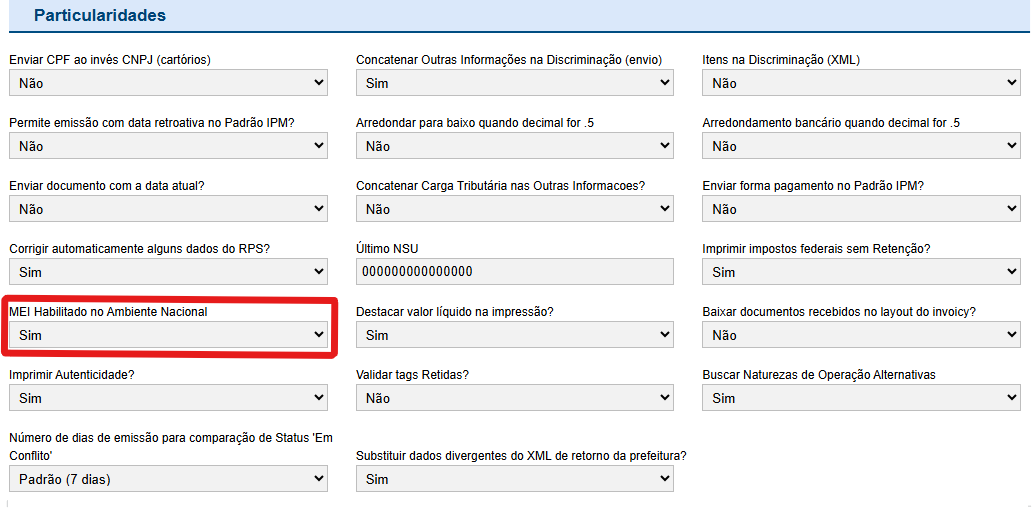Select 'Permite emissão com data retroativa' dropdown
1032x508 pixels.
tap(168, 147)
